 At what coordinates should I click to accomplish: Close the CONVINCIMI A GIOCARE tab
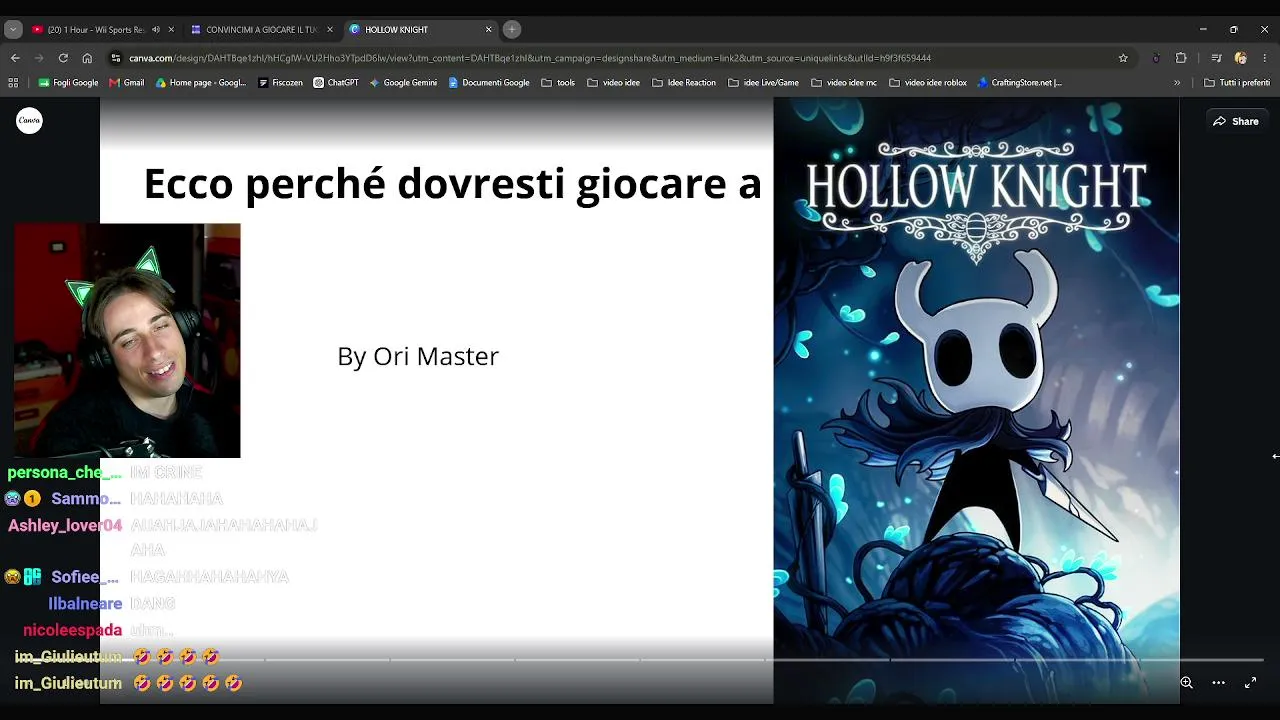(330, 30)
